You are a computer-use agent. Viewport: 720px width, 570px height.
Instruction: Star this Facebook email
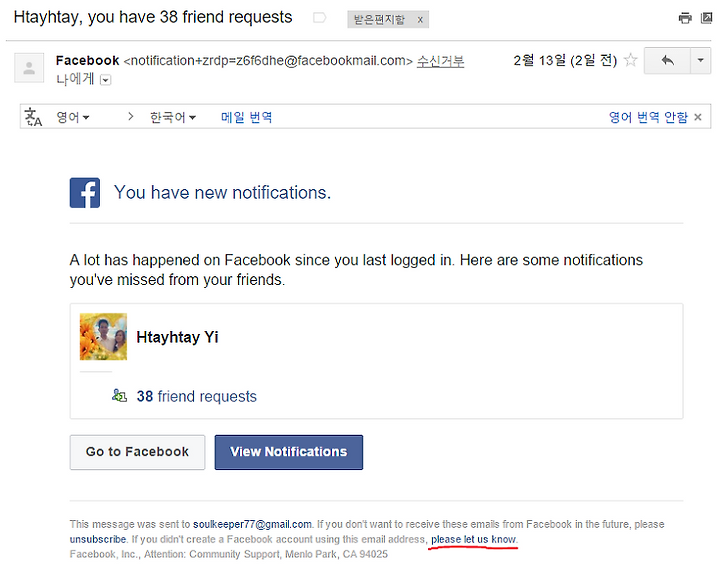click(x=631, y=60)
